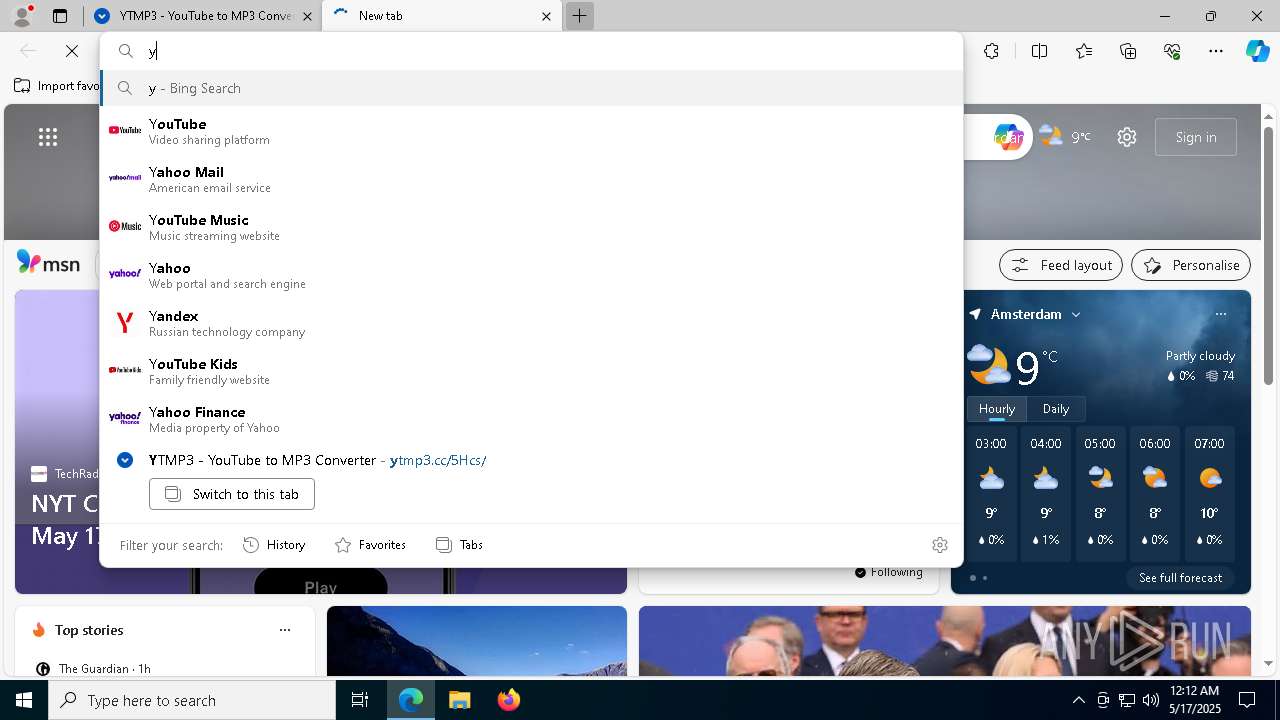
Task: Open the notification center icon
Action: 1247,700
